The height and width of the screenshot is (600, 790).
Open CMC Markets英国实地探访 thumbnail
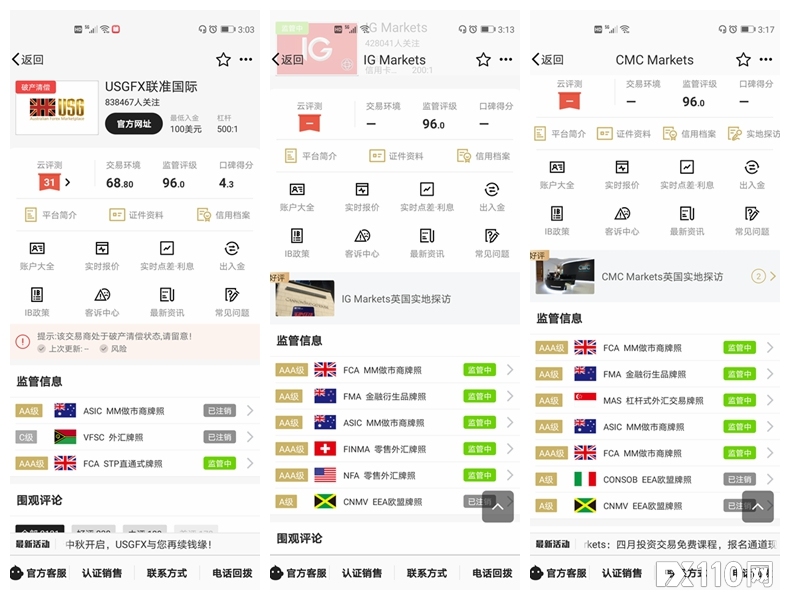click(565, 276)
